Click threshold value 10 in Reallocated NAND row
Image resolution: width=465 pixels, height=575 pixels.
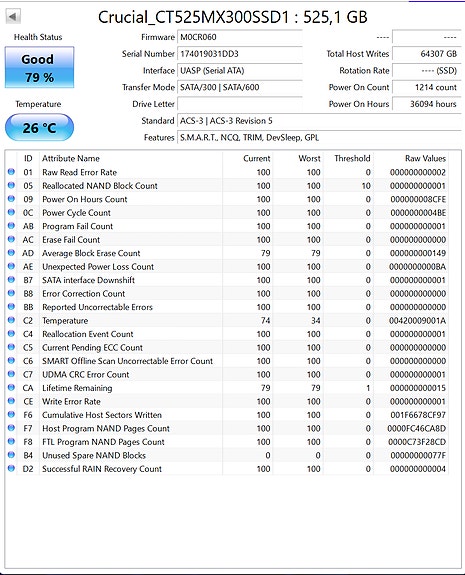click(366, 186)
